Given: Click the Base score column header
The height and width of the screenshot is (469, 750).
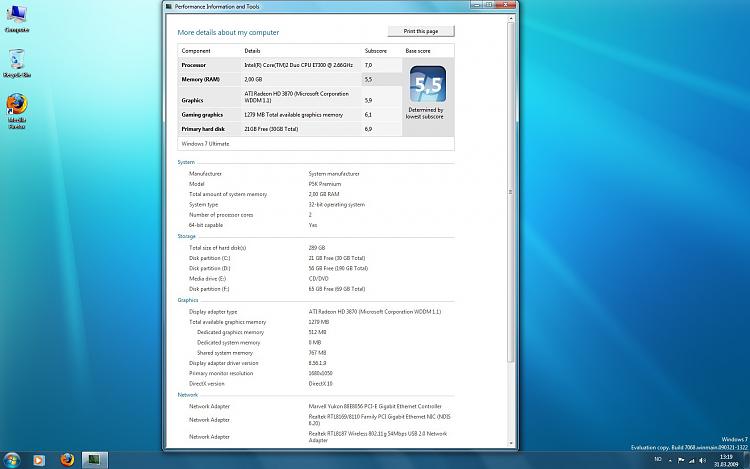Looking at the screenshot, I should pyautogui.click(x=418, y=51).
